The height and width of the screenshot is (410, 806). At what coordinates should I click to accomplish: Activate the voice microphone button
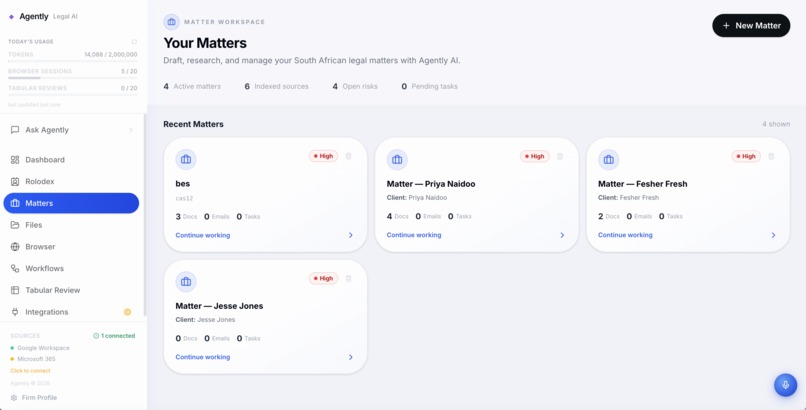click(785, 385)
